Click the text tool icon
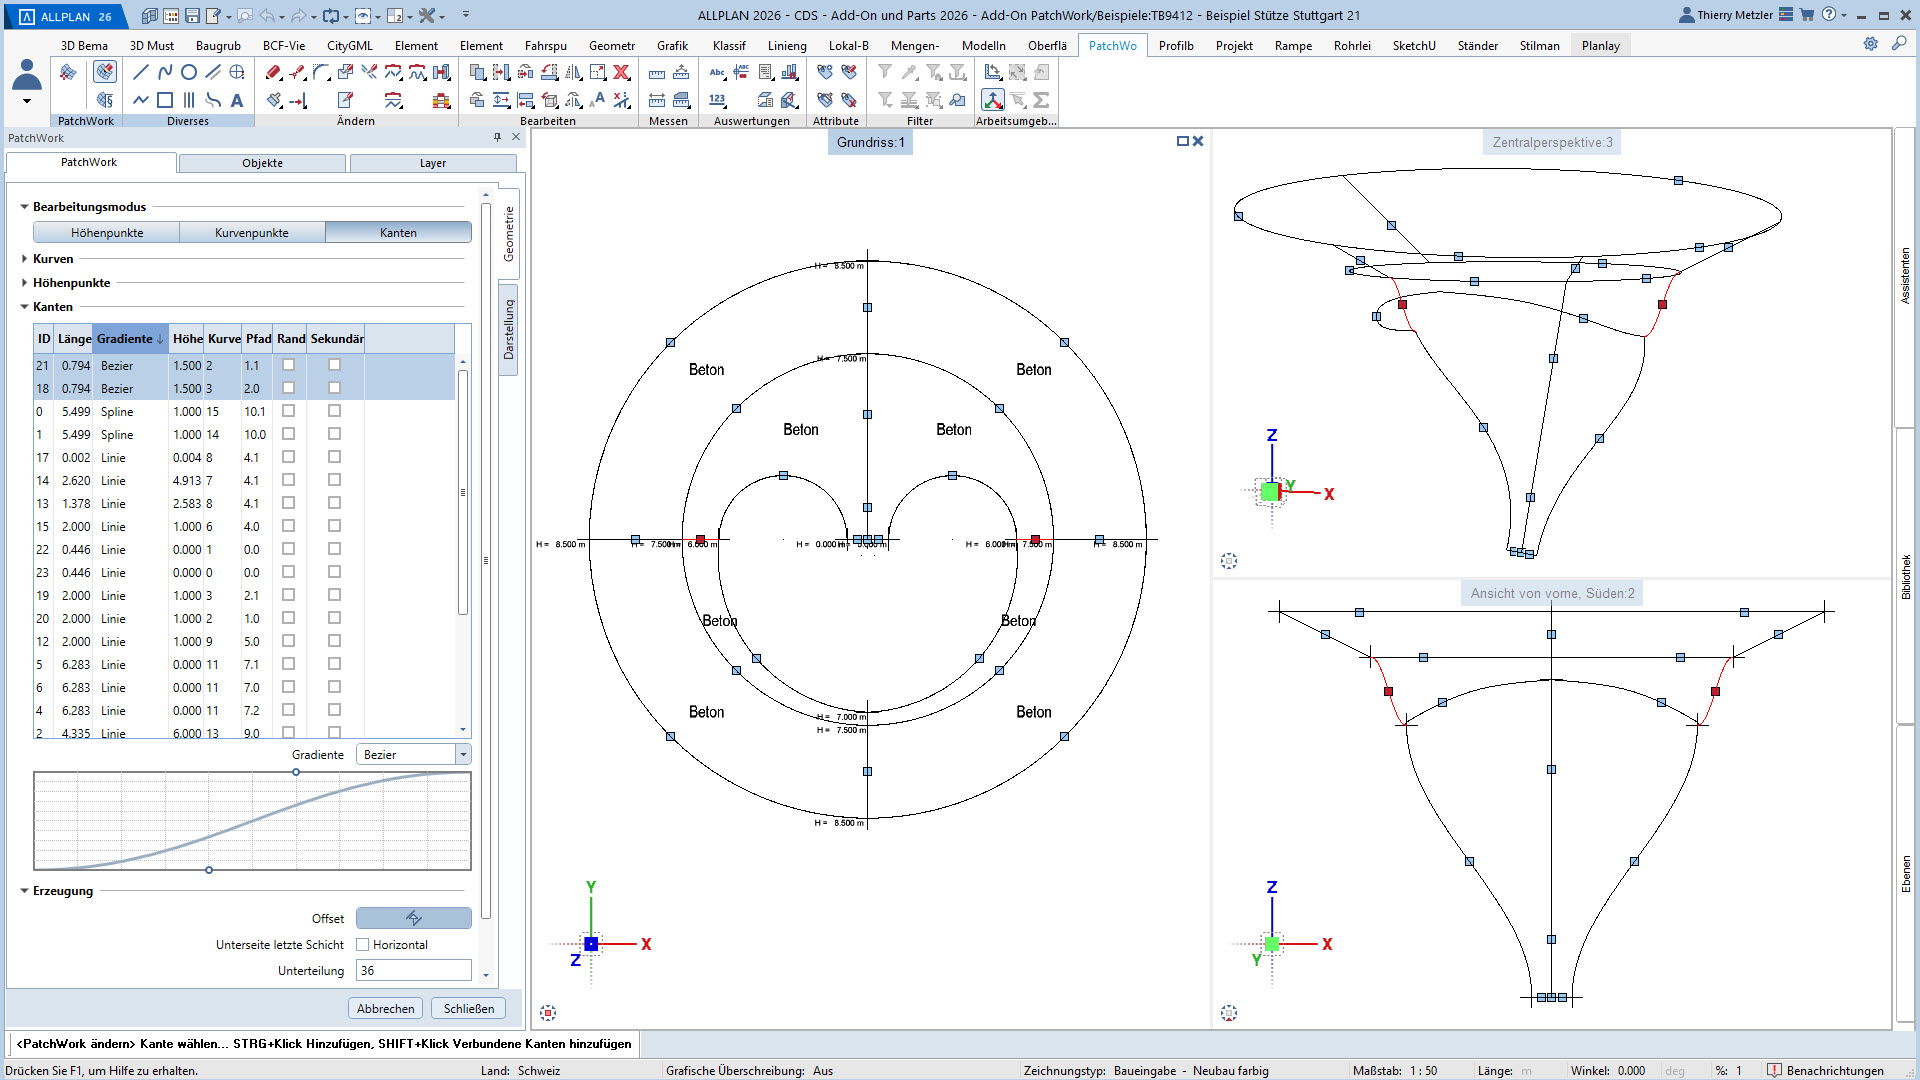1920x1080 pixels. (x=237, y=100)
